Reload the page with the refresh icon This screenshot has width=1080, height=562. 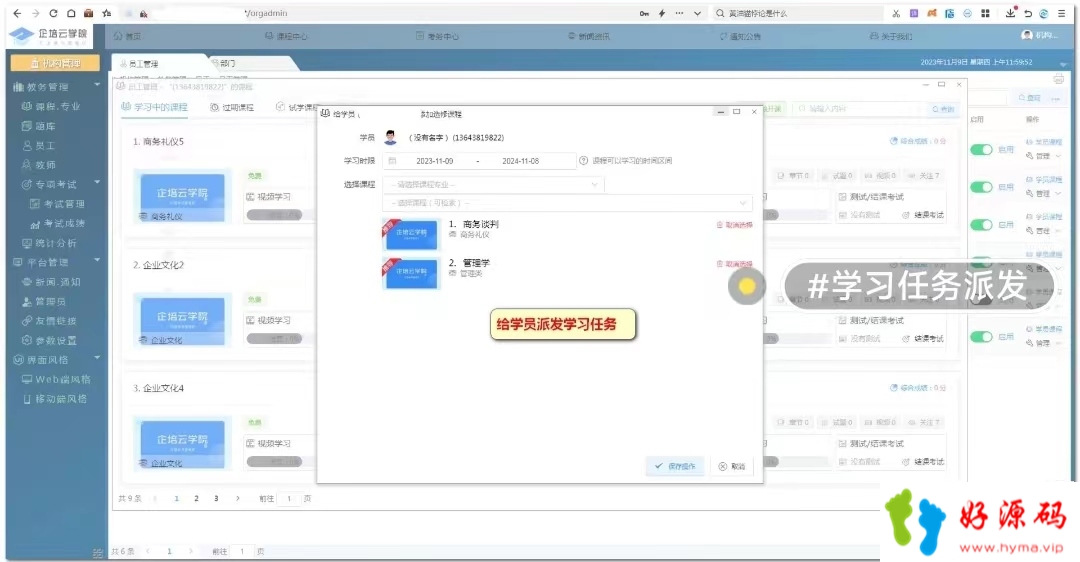click(x=53, y=13)
